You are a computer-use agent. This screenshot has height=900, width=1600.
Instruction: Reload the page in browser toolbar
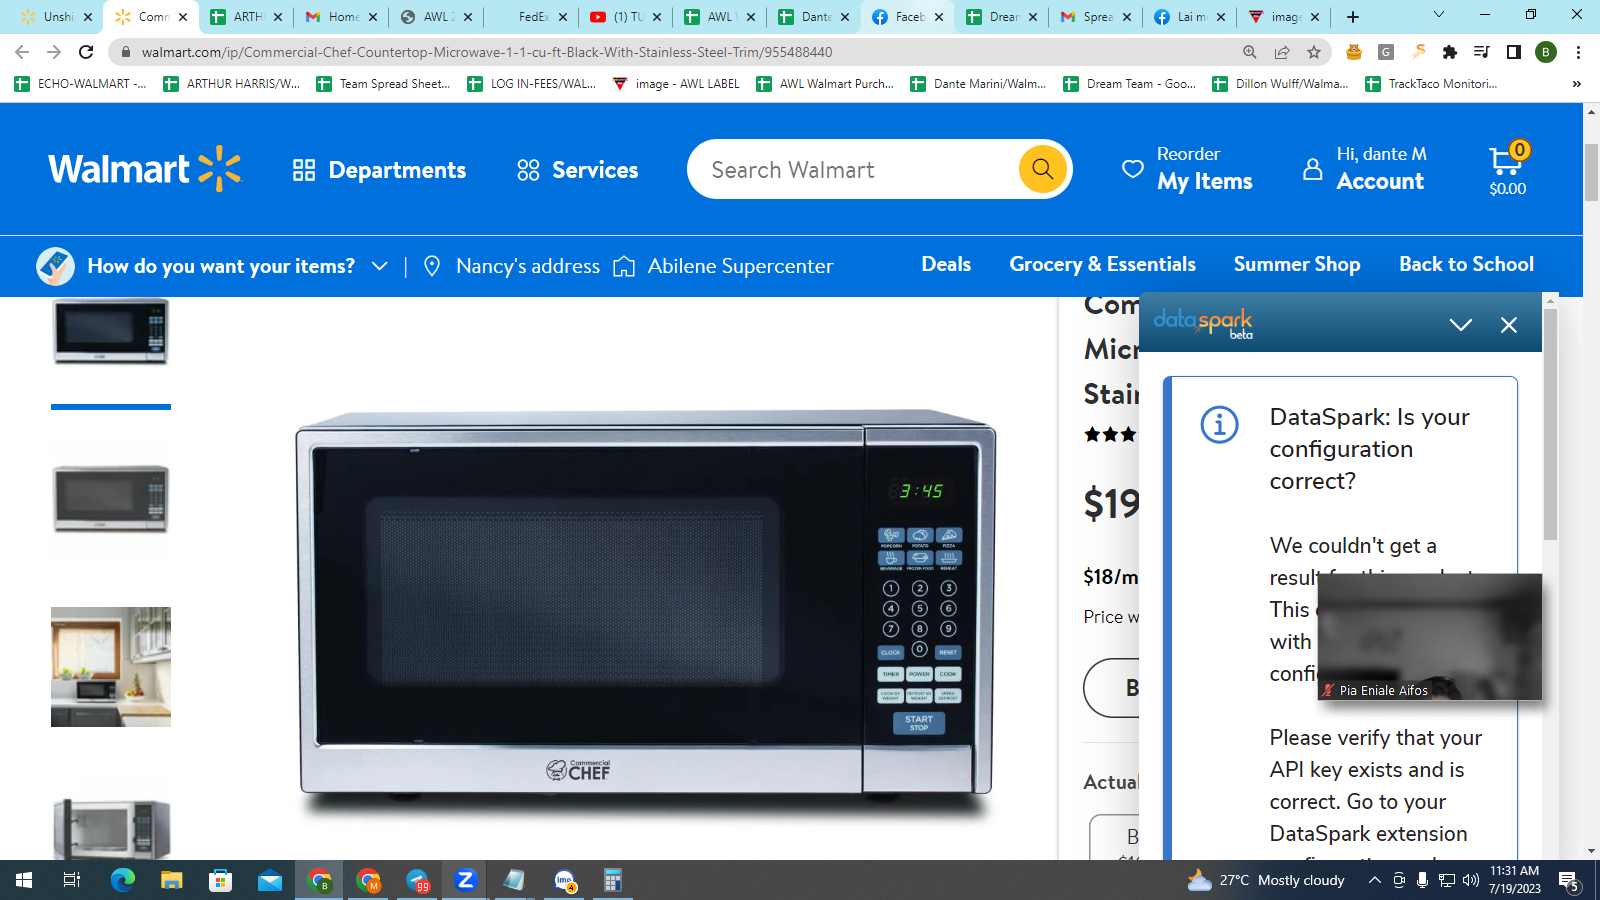click(x=87, y=52)
